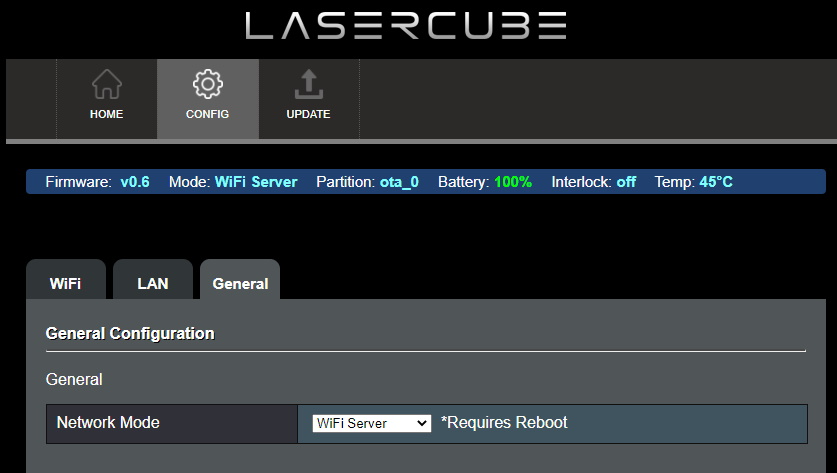This screenshot has height=473, width=837.
Task: Click the Battery 100% indicator
Action: (513, 182)
